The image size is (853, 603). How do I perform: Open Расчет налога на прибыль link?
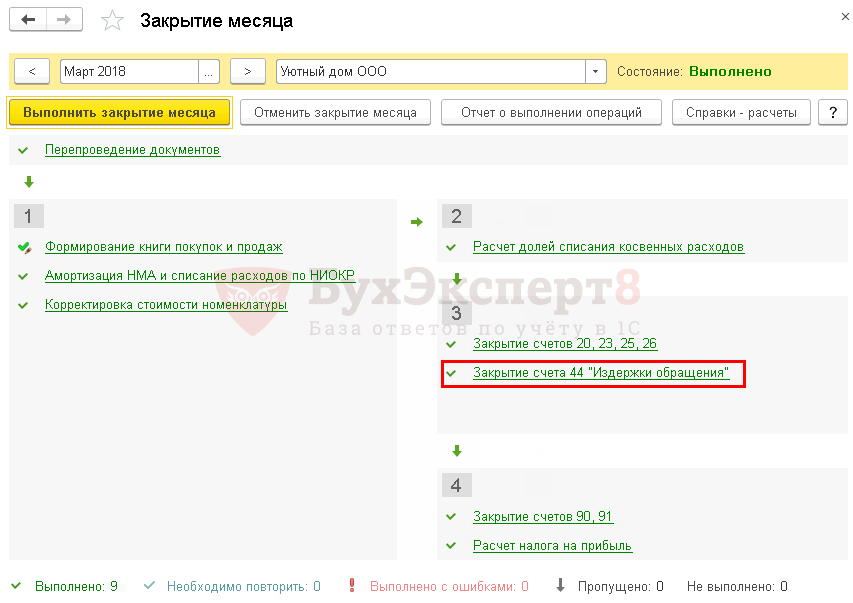coord(552,545)
